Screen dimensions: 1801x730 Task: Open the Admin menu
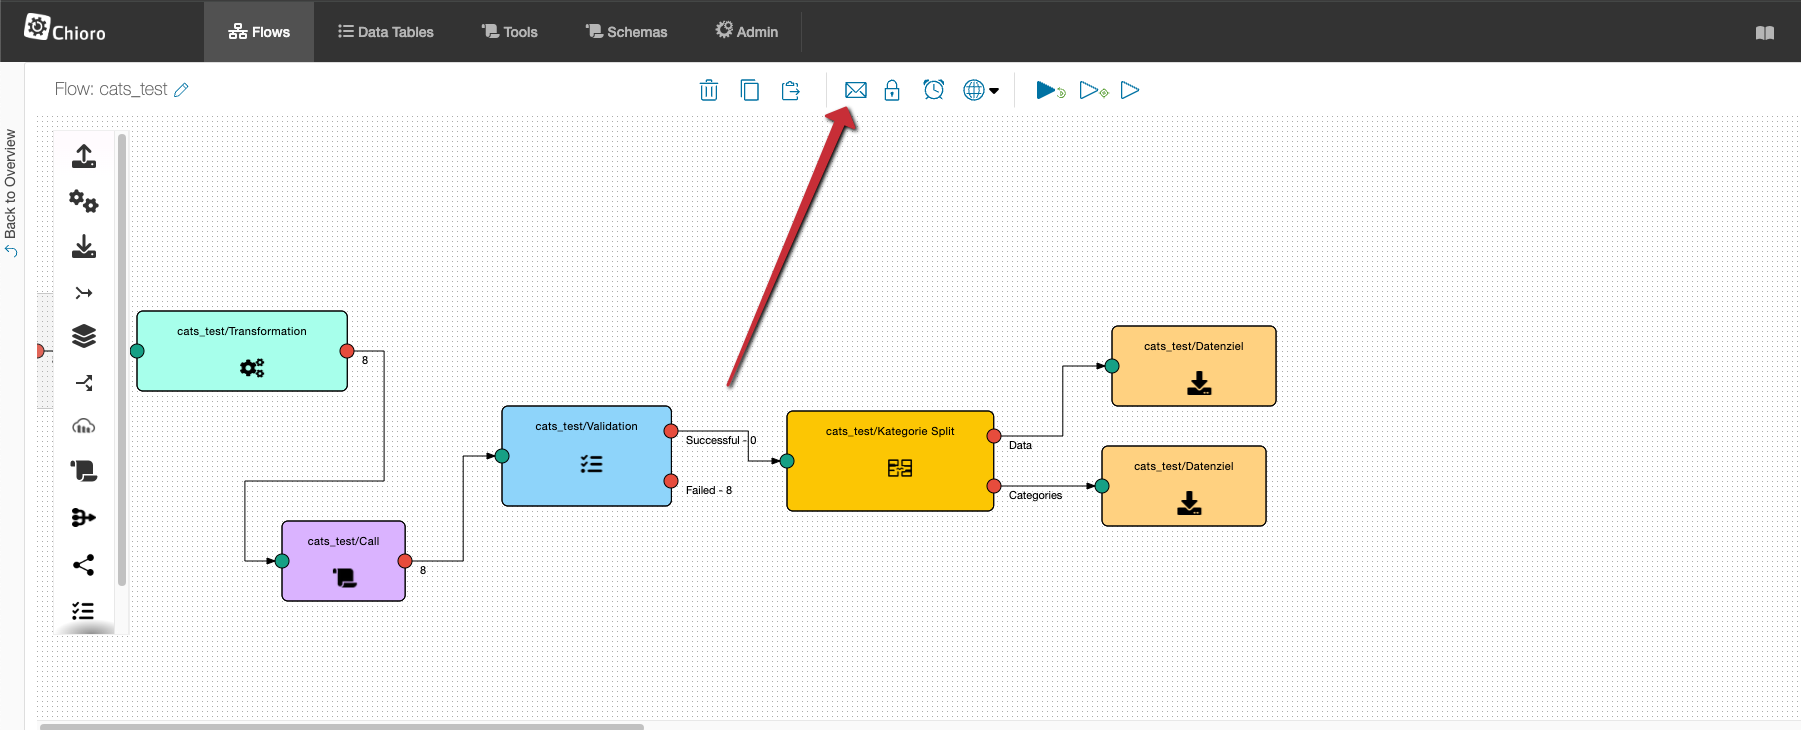pyautogui.click(x=747, y=32)
